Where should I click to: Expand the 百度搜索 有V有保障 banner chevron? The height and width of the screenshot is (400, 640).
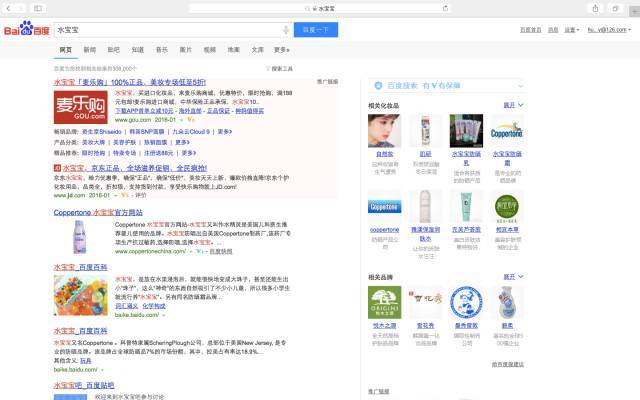pyautogui.click(x=520, y=86)
